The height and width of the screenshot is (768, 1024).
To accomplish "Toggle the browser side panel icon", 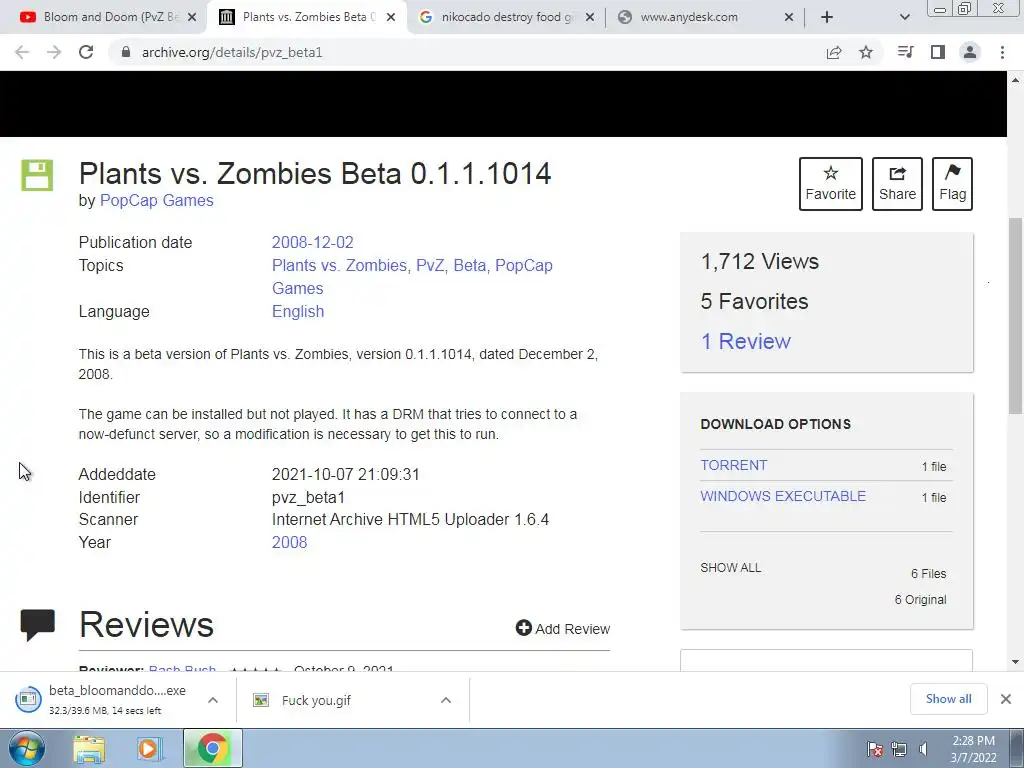I will [x=938, y=52].
